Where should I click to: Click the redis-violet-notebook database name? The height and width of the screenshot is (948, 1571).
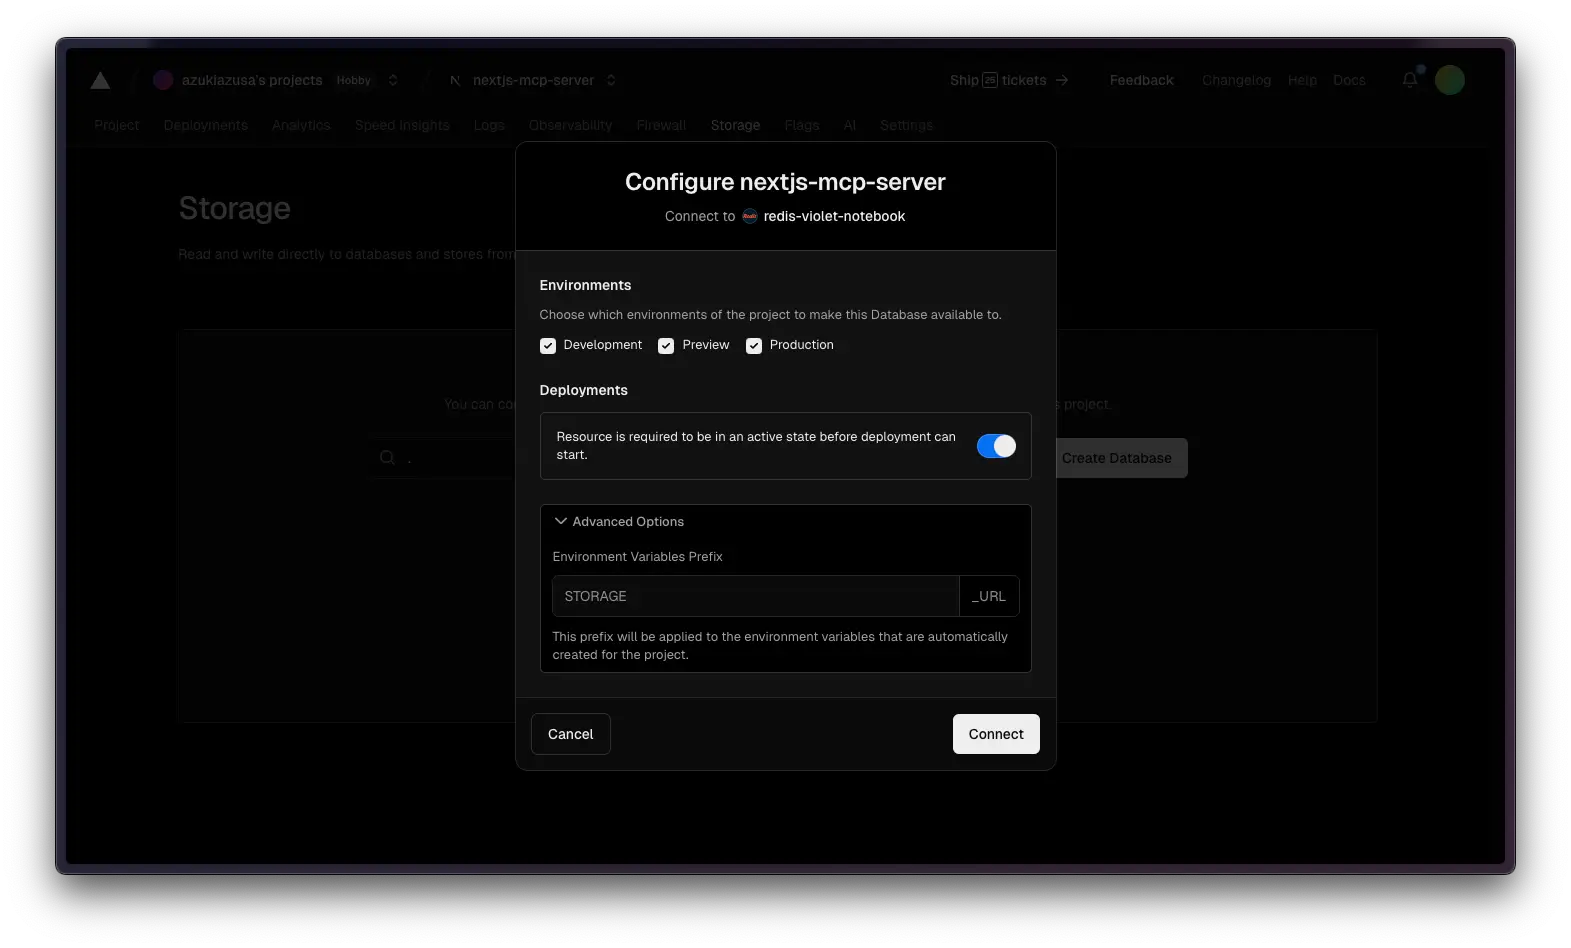click(x=834, y=216)
